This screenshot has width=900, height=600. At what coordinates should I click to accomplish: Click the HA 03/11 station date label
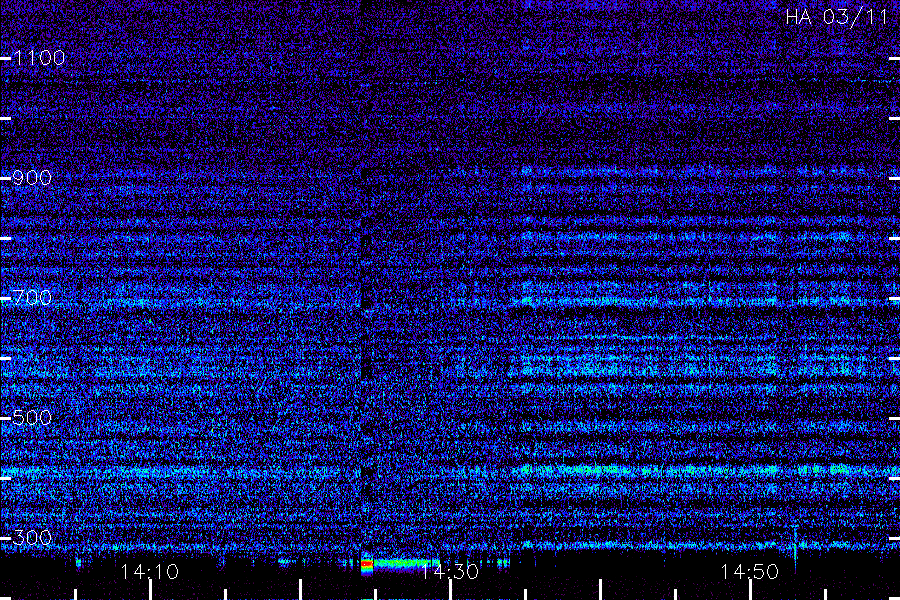tap(837, 17)
